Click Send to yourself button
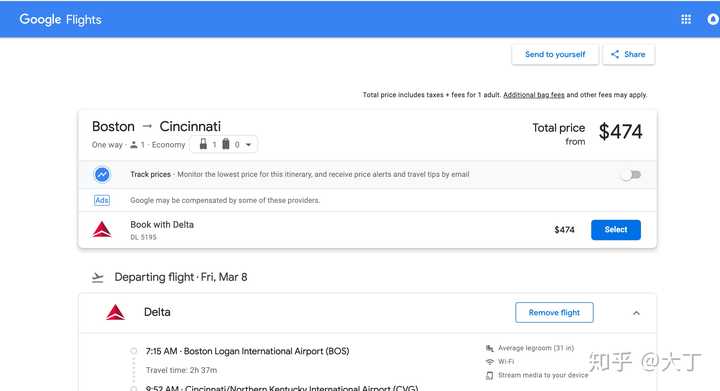 click(x=555, y=54)
